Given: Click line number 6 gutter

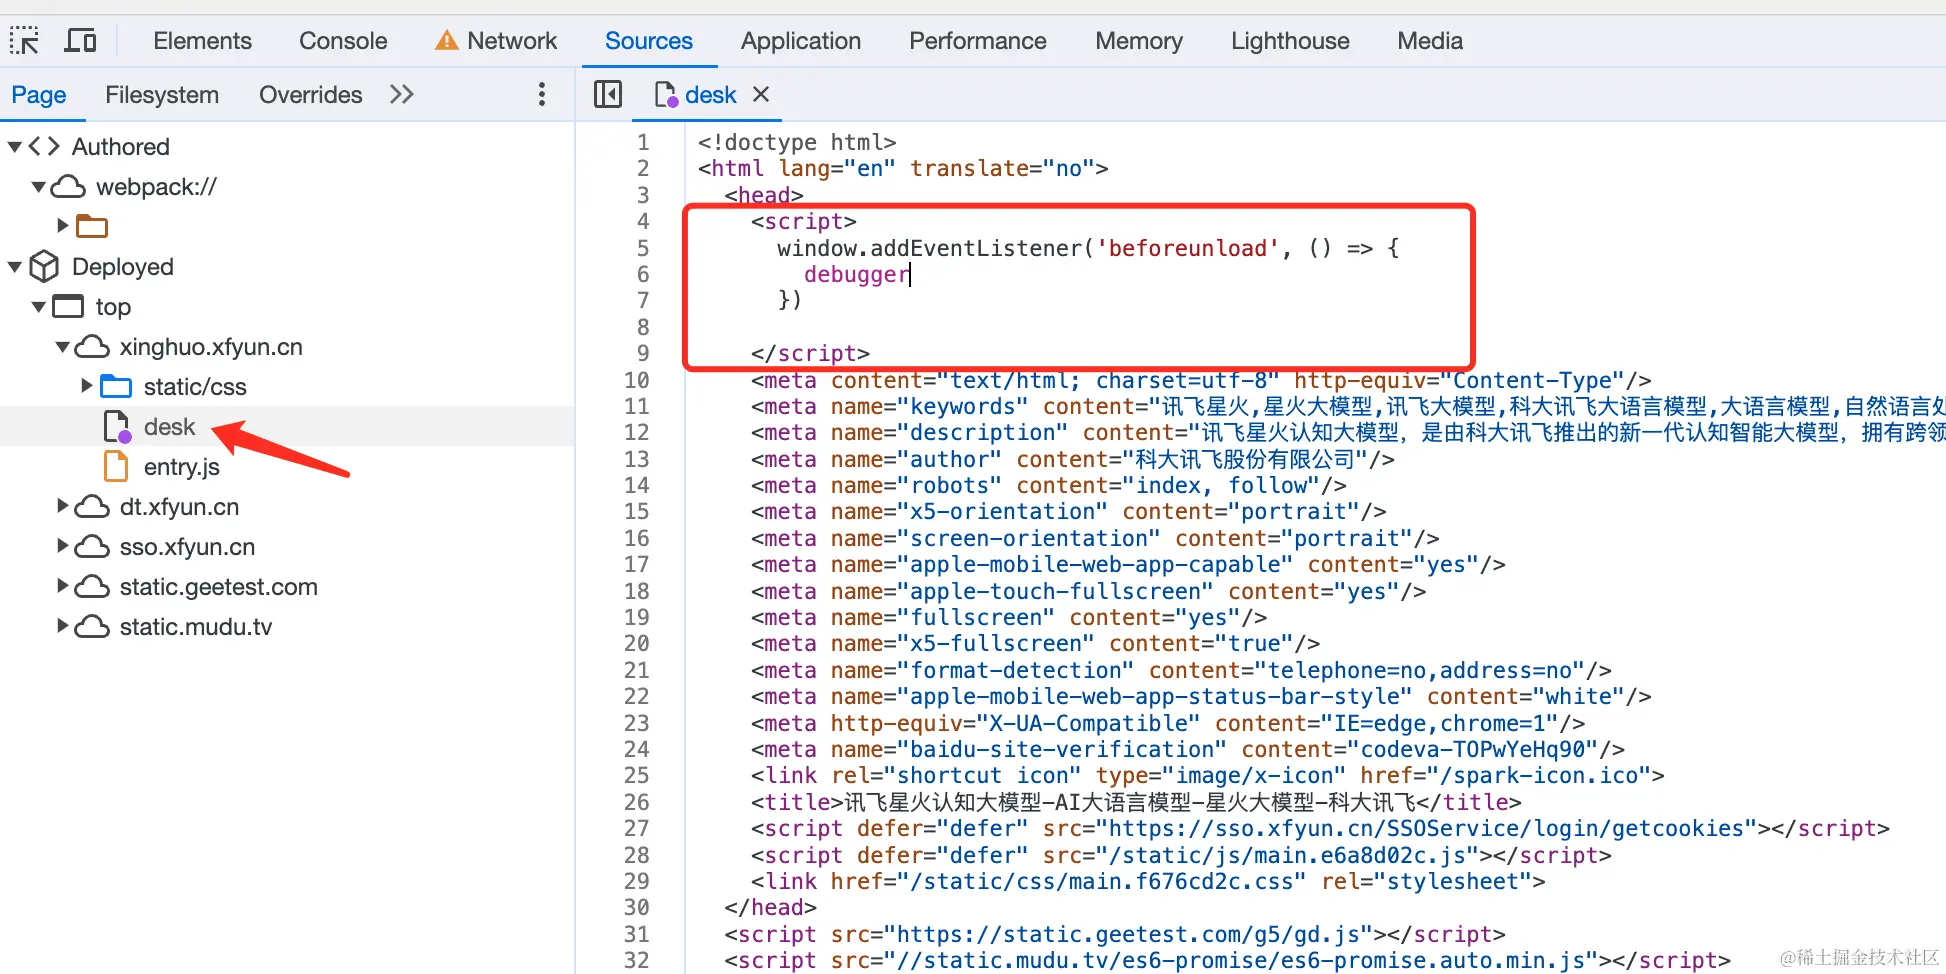Looking at the screenshot, I should coord(643,274).
